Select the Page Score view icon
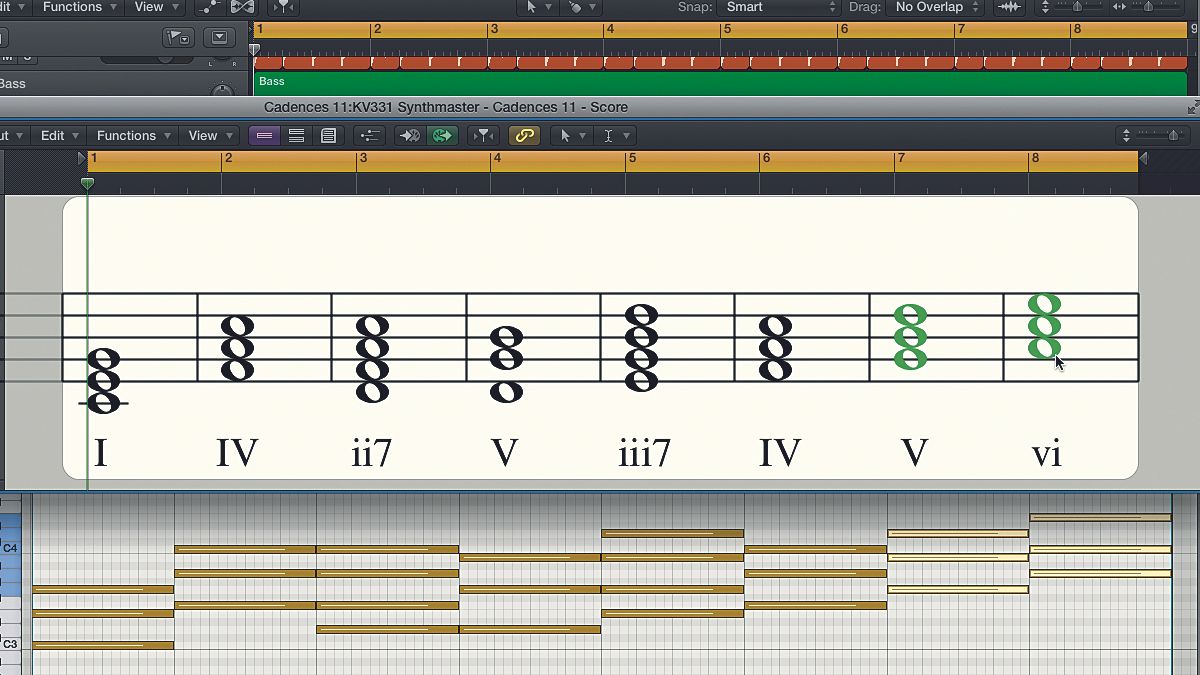The width and height of the screenshot is (1200, 675). [x=329, y=135]
